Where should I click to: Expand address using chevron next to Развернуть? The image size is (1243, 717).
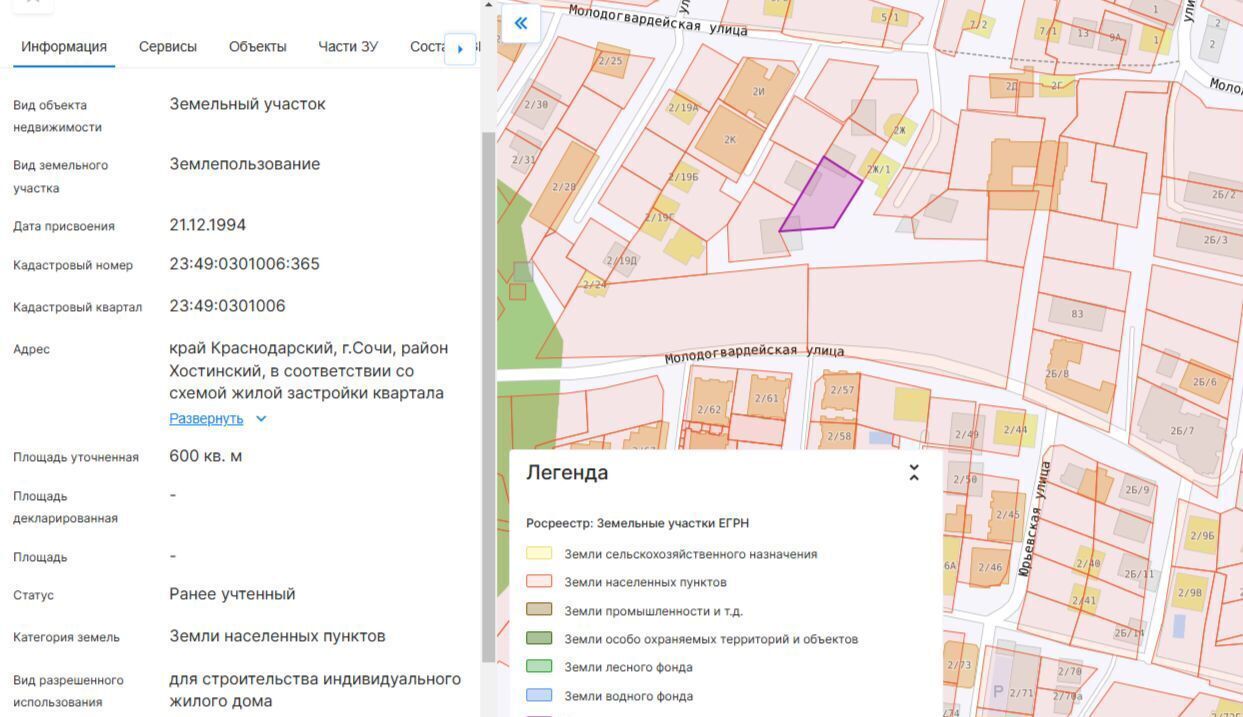pos(261,419)
